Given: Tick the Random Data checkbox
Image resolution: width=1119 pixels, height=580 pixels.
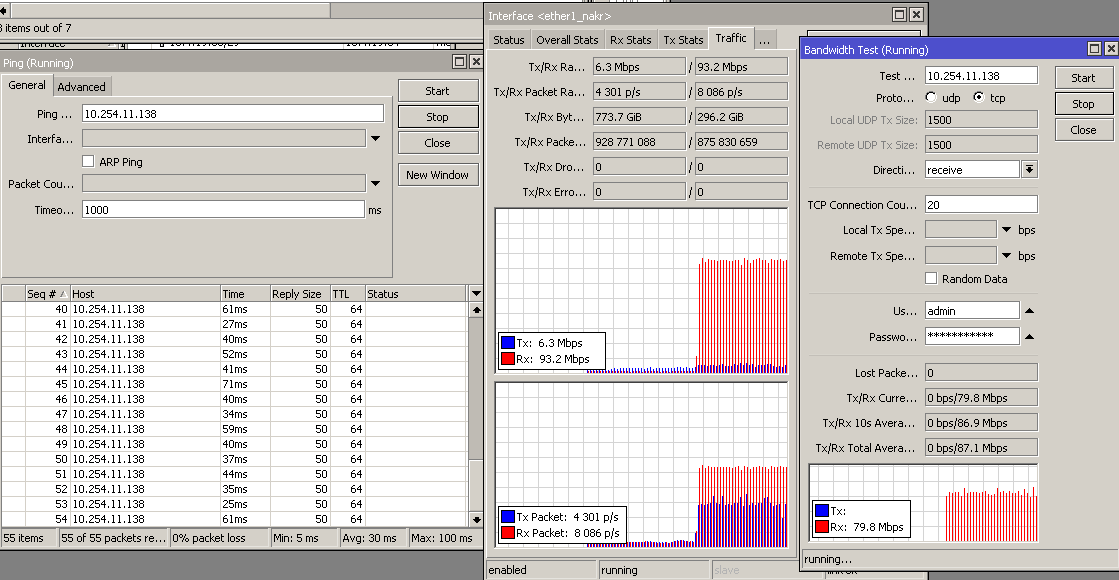Looking at the screenshot, I should [931, 279].
